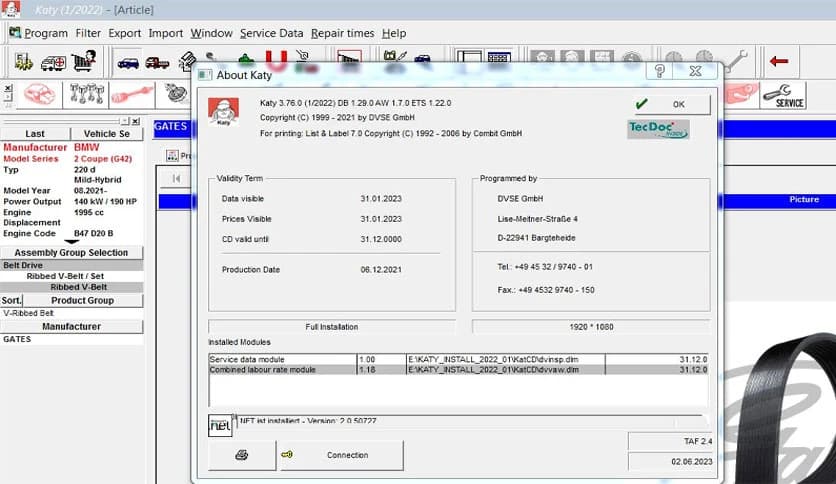Click the red back arrow icon
Image resolution: width=836 pixels, height=484 pixels.
[x=778, y=62]
